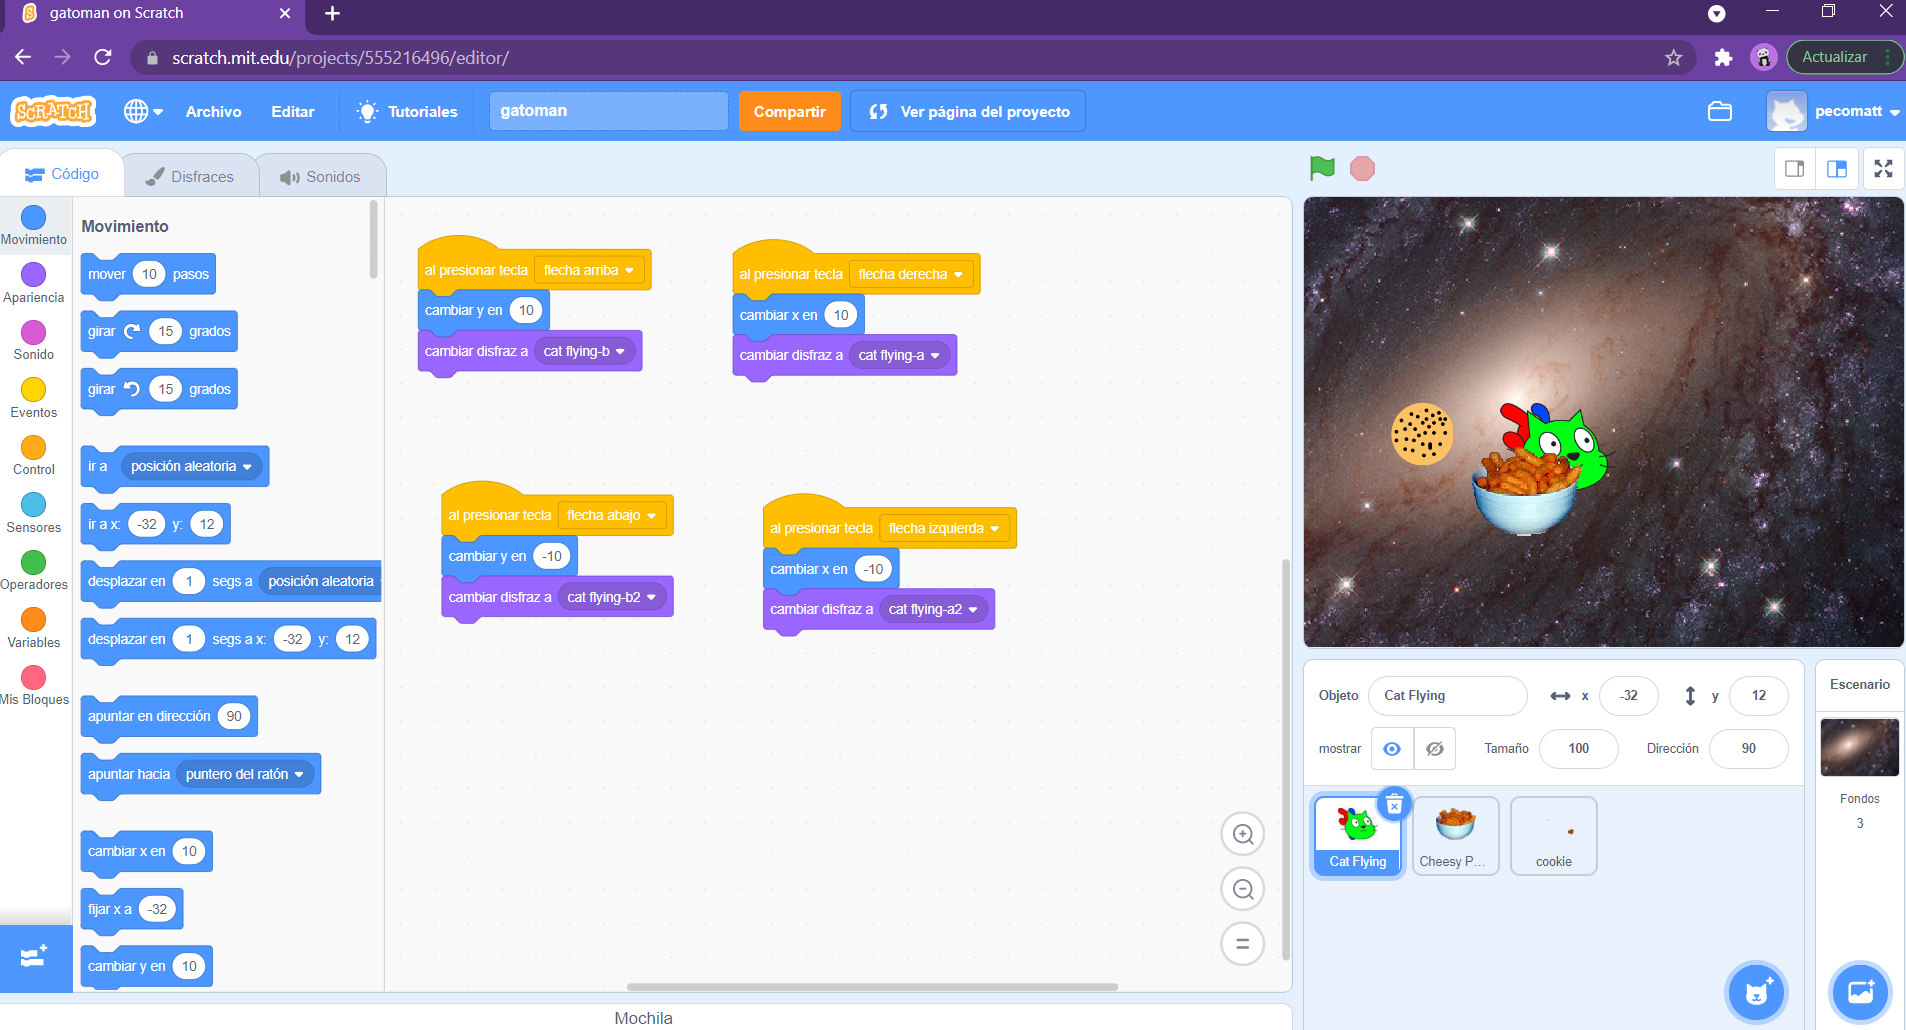Show the sprite with eye icon
Screen dimensions: 1906x1030
coord(1392,748)
